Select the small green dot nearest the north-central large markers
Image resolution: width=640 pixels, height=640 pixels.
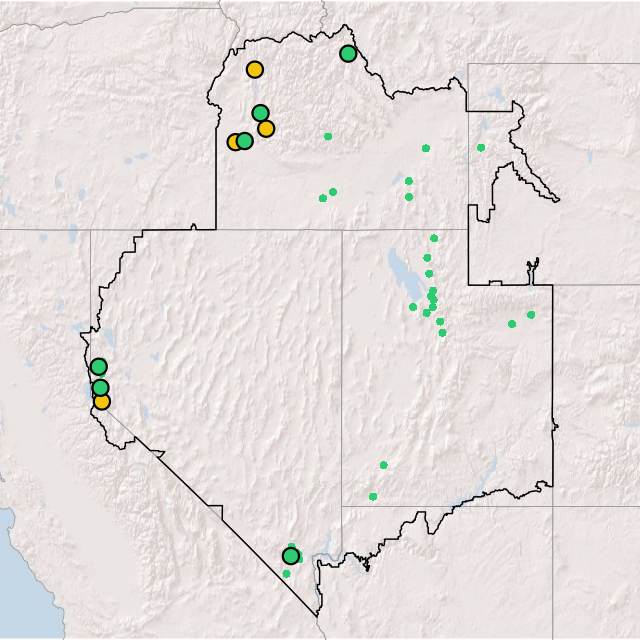pos(328,136)
